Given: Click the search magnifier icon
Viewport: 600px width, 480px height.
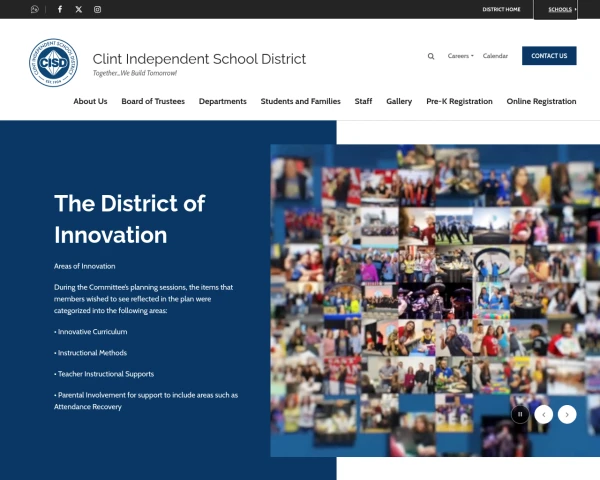Looking at the screenshot, I should [x=431, y=56].
